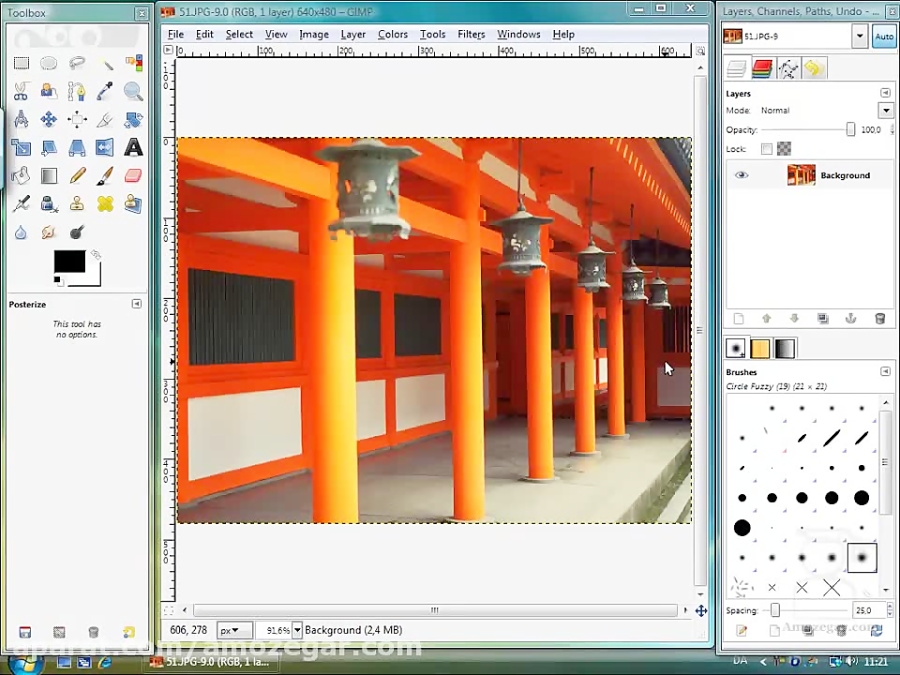Screen dimensions: 900x675
Task: Toggle the Auto follow-image button
Action: point(884,37)
